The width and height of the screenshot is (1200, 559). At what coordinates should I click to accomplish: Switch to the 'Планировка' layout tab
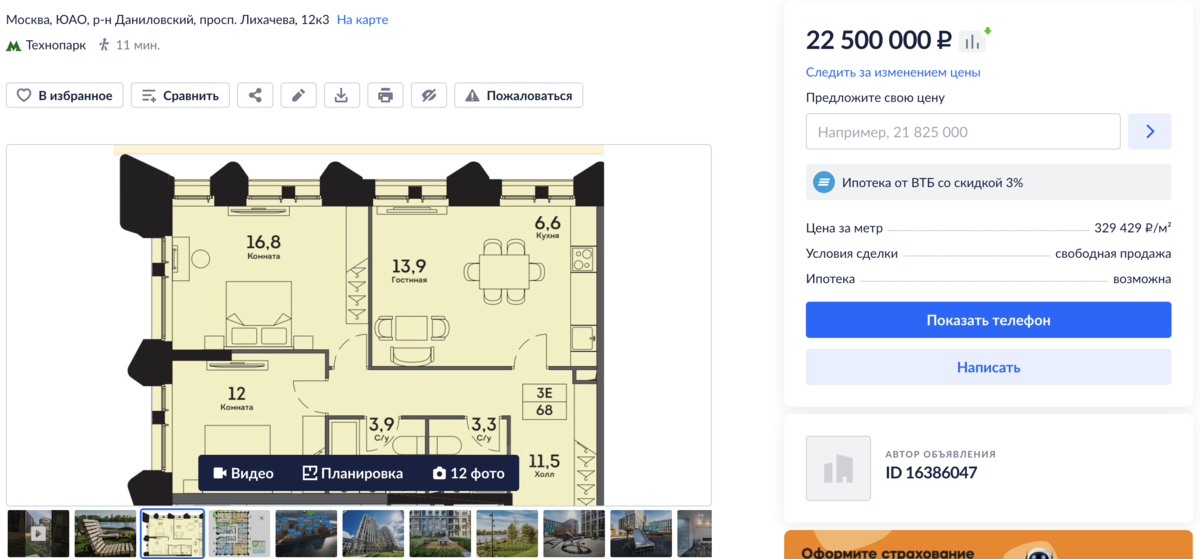tap(353, 473)
